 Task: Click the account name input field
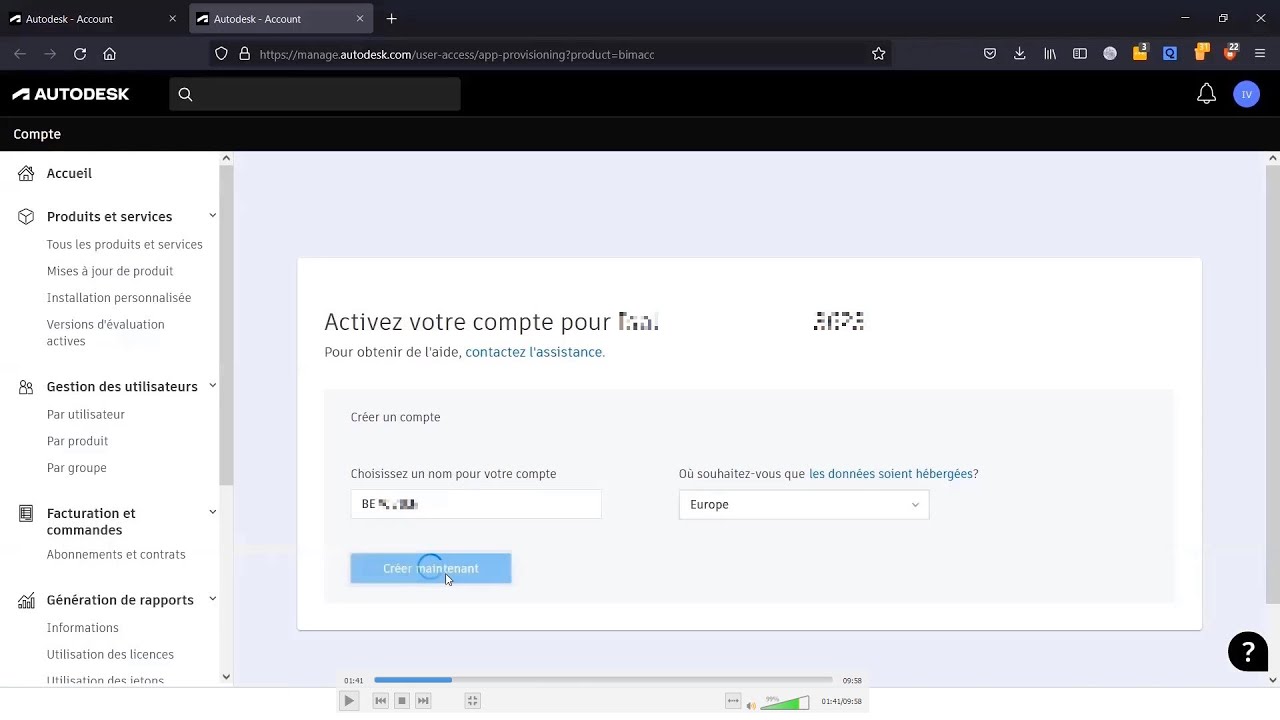pos(476,504)
